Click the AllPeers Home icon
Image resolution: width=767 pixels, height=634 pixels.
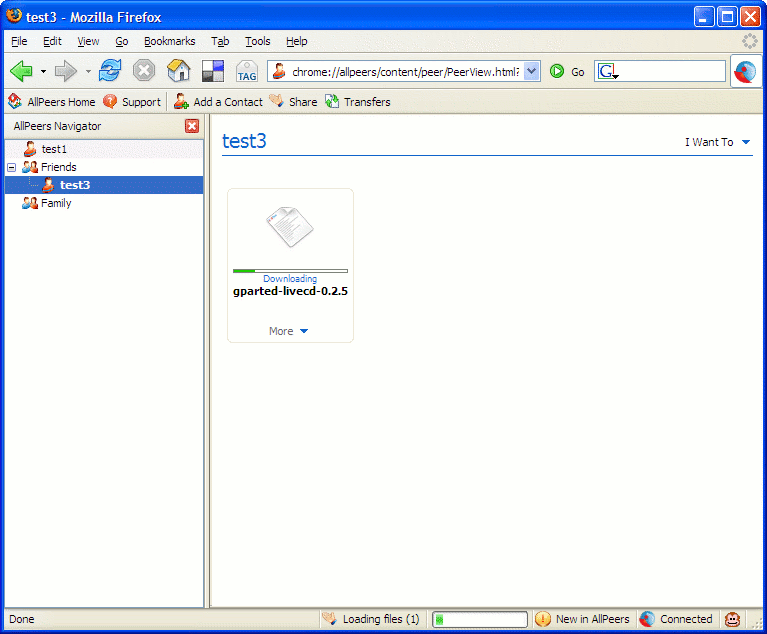click(15, 101)
